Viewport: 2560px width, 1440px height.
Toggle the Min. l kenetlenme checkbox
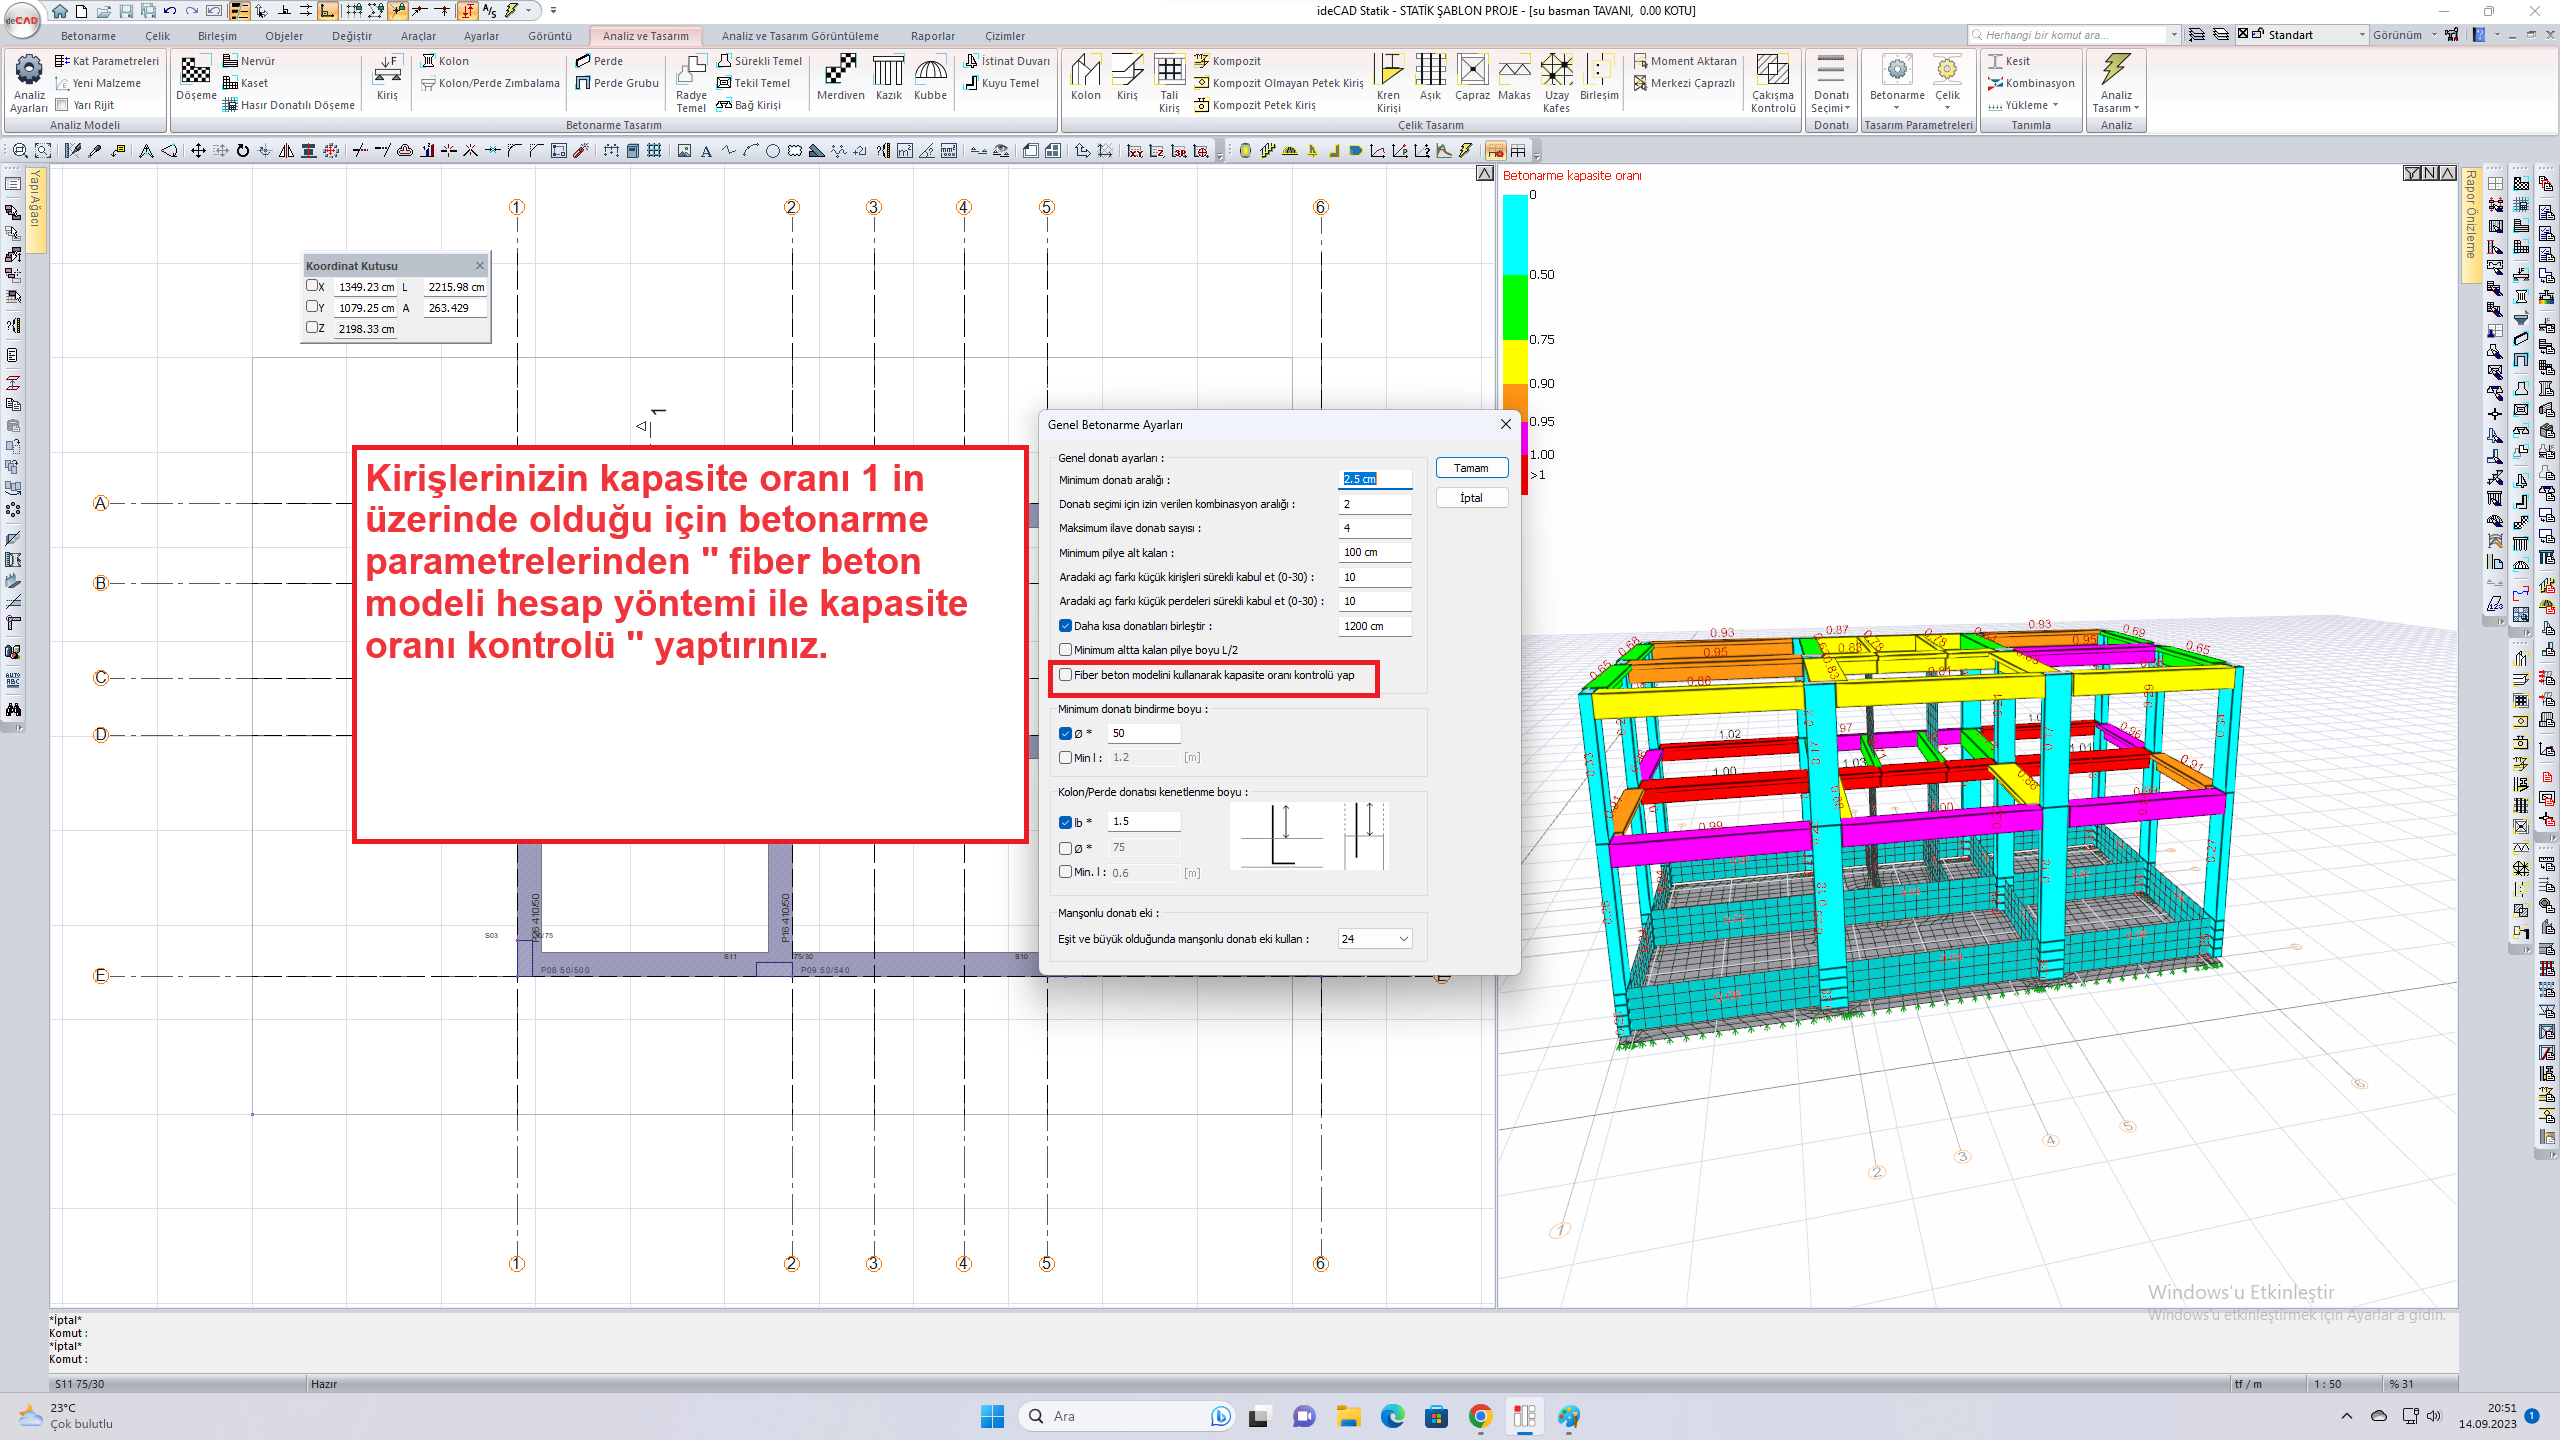(1065, 872)
